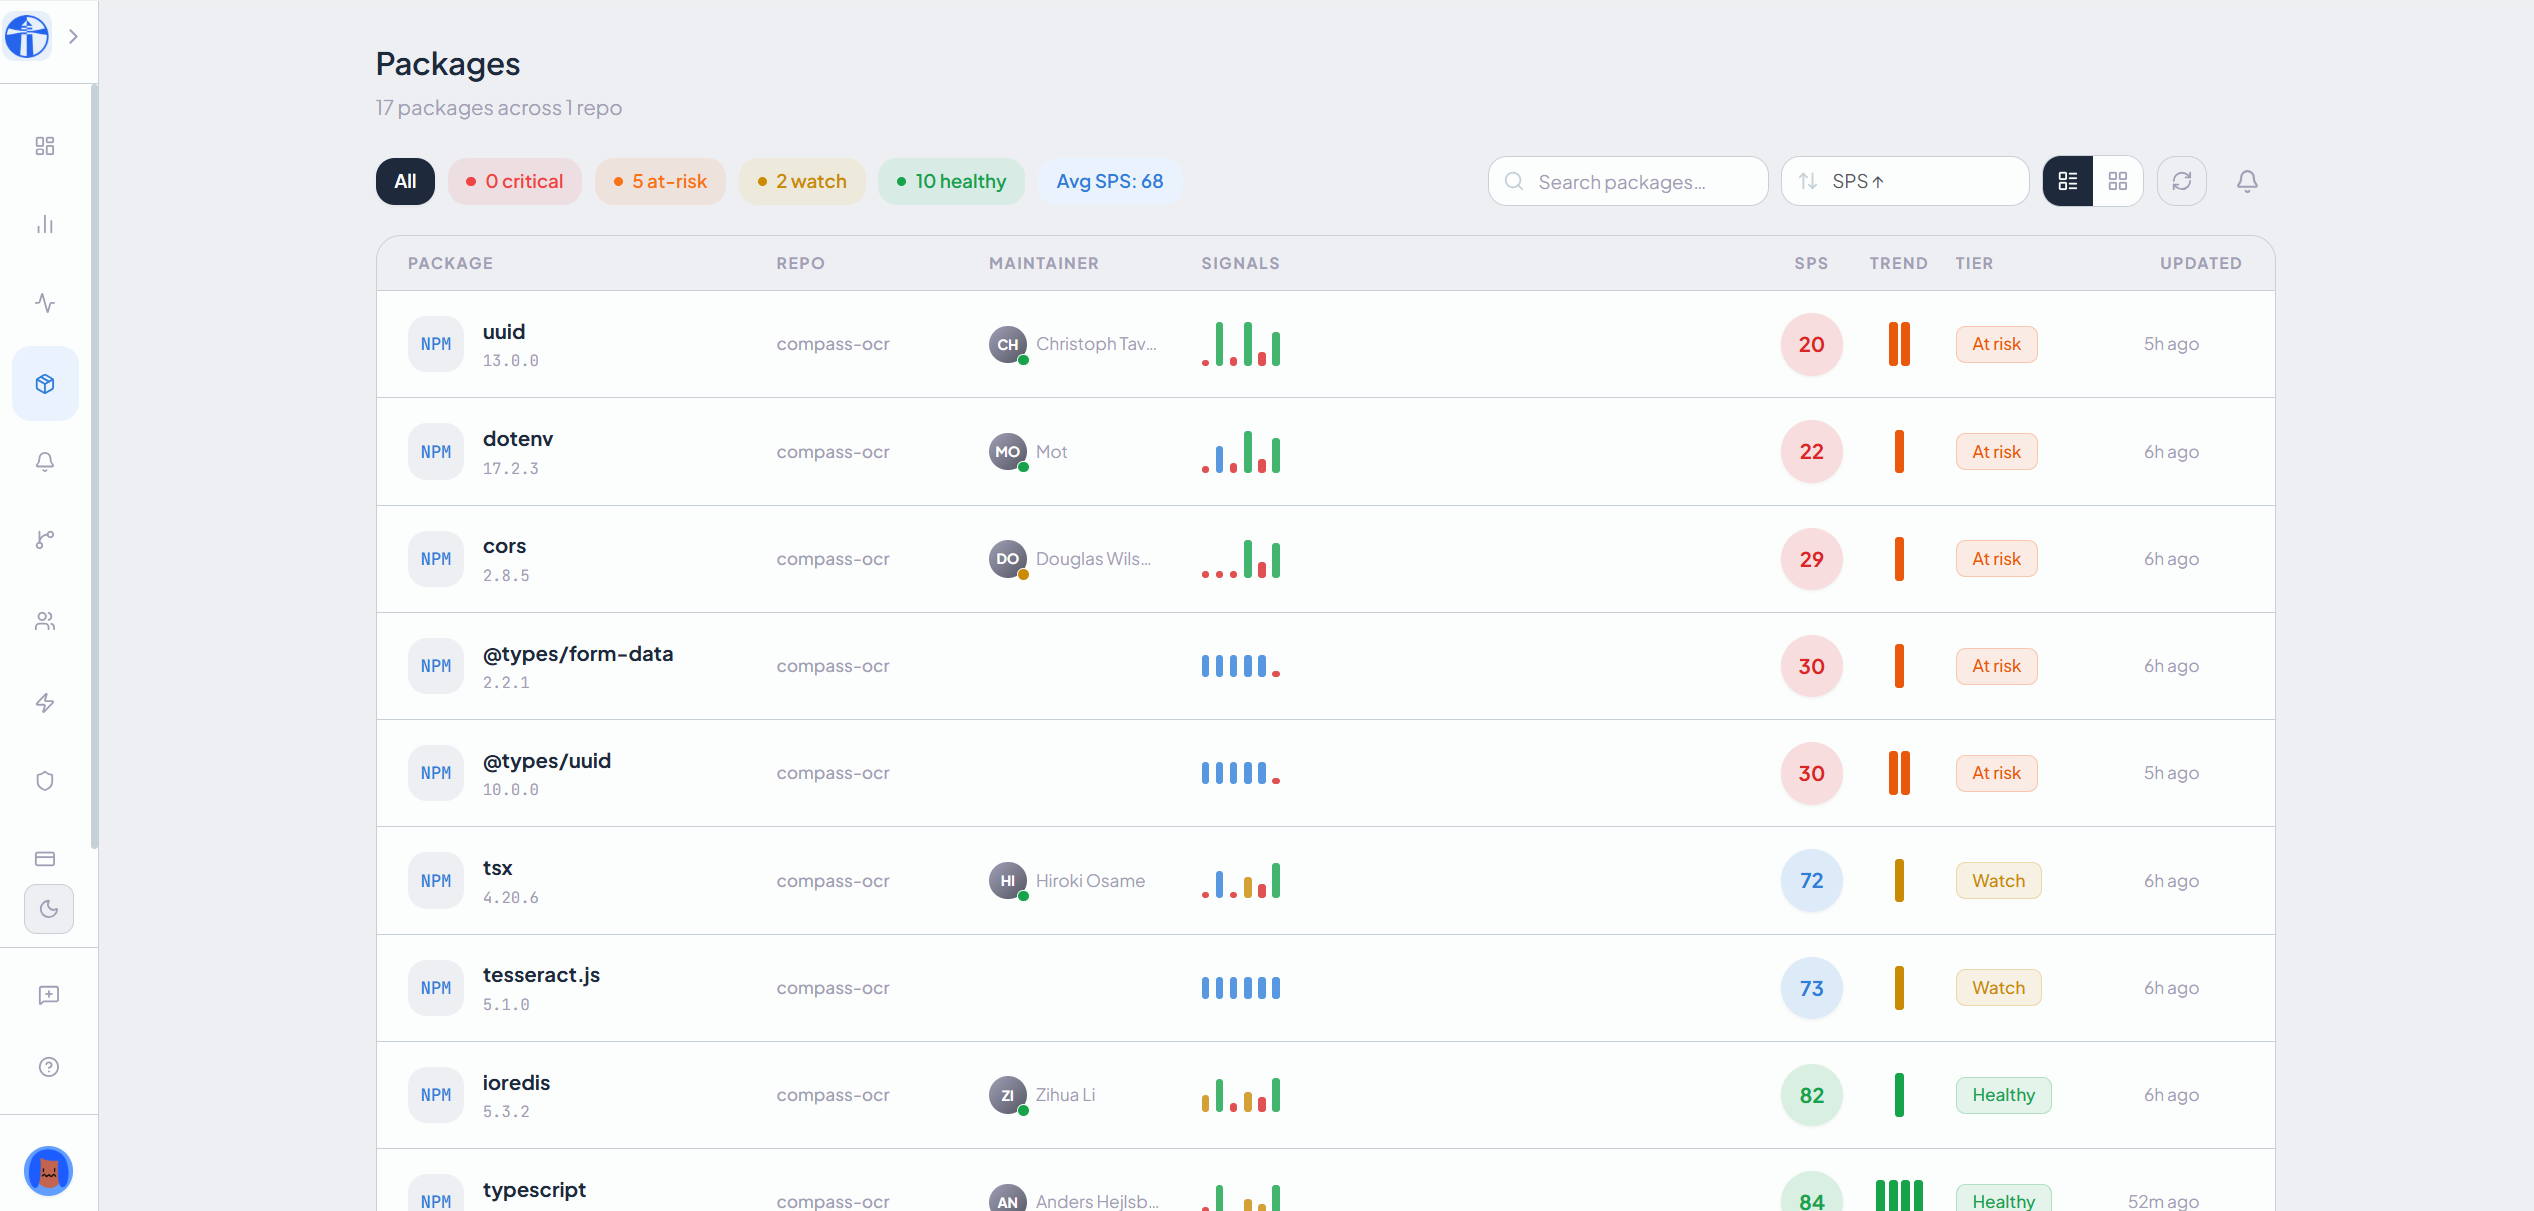Screen dimensions: 2534x1211
Task: Open the user profile avatar
Action: (x=49, y=1171)
